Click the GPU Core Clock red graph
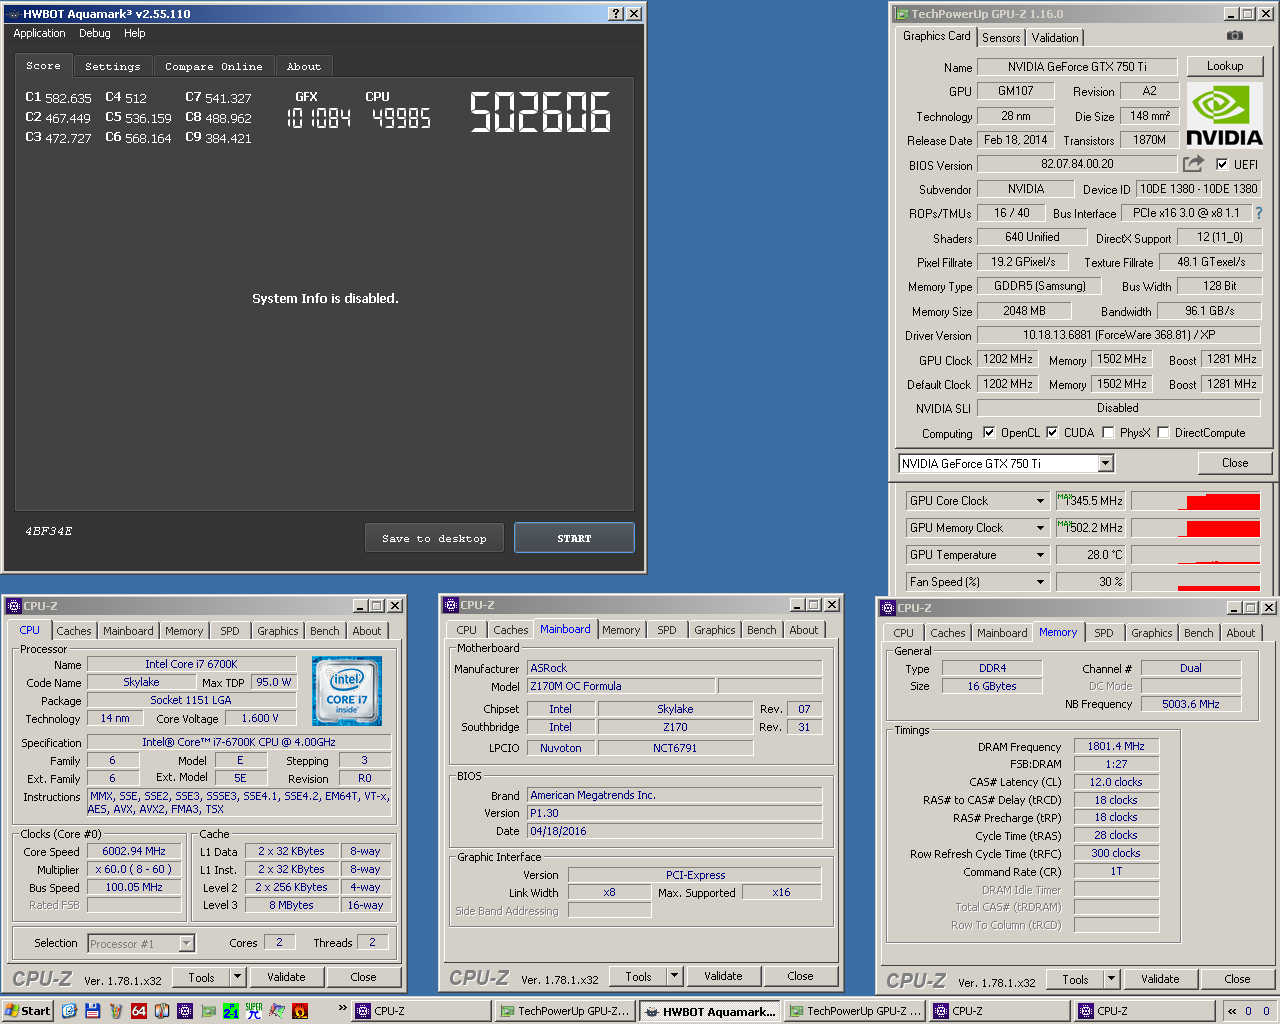The image size is (1280, 1024). point(1196,500)
